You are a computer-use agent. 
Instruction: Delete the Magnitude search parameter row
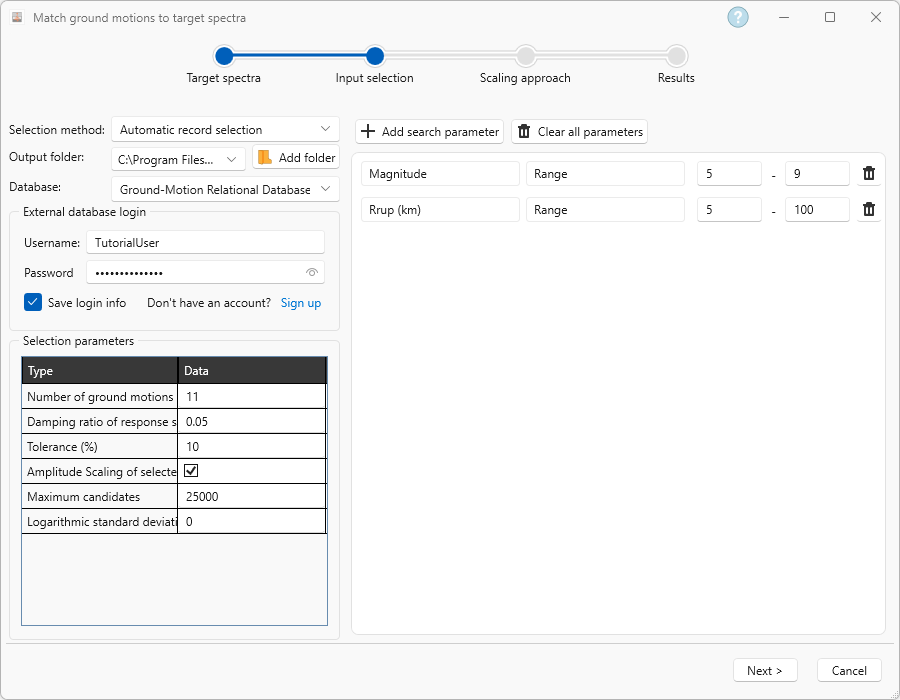coord(869,173)
